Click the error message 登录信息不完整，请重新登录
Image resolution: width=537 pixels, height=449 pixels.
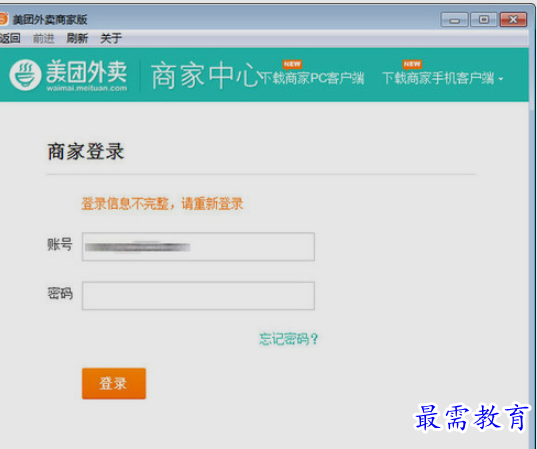[x=162, y=204]
